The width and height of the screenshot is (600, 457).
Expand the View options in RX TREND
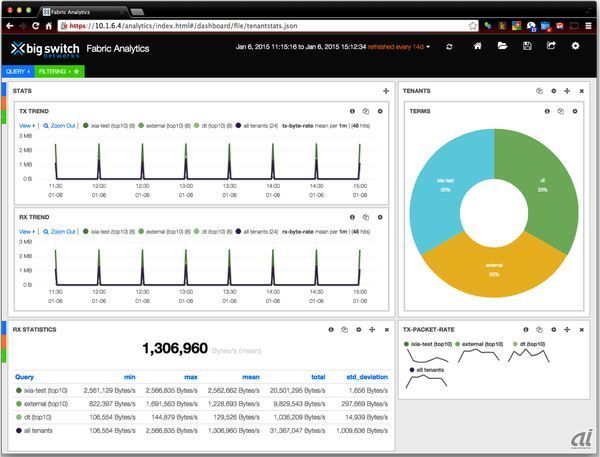tap(27, 231)
